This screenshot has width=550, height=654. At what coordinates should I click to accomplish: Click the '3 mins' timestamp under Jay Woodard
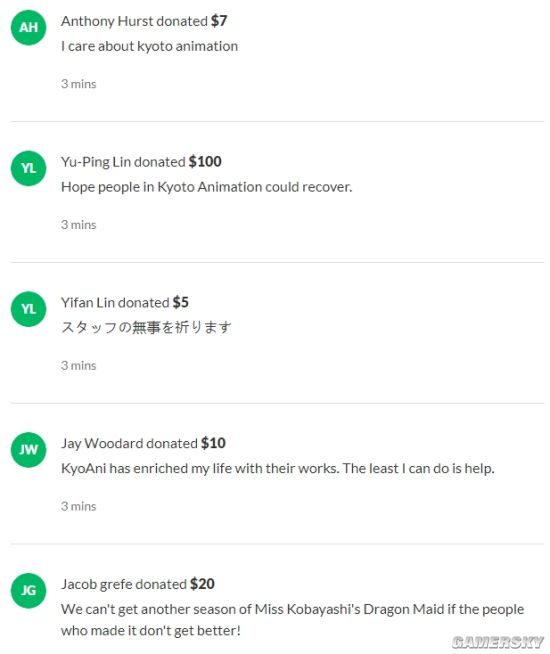tap(78, 506)
